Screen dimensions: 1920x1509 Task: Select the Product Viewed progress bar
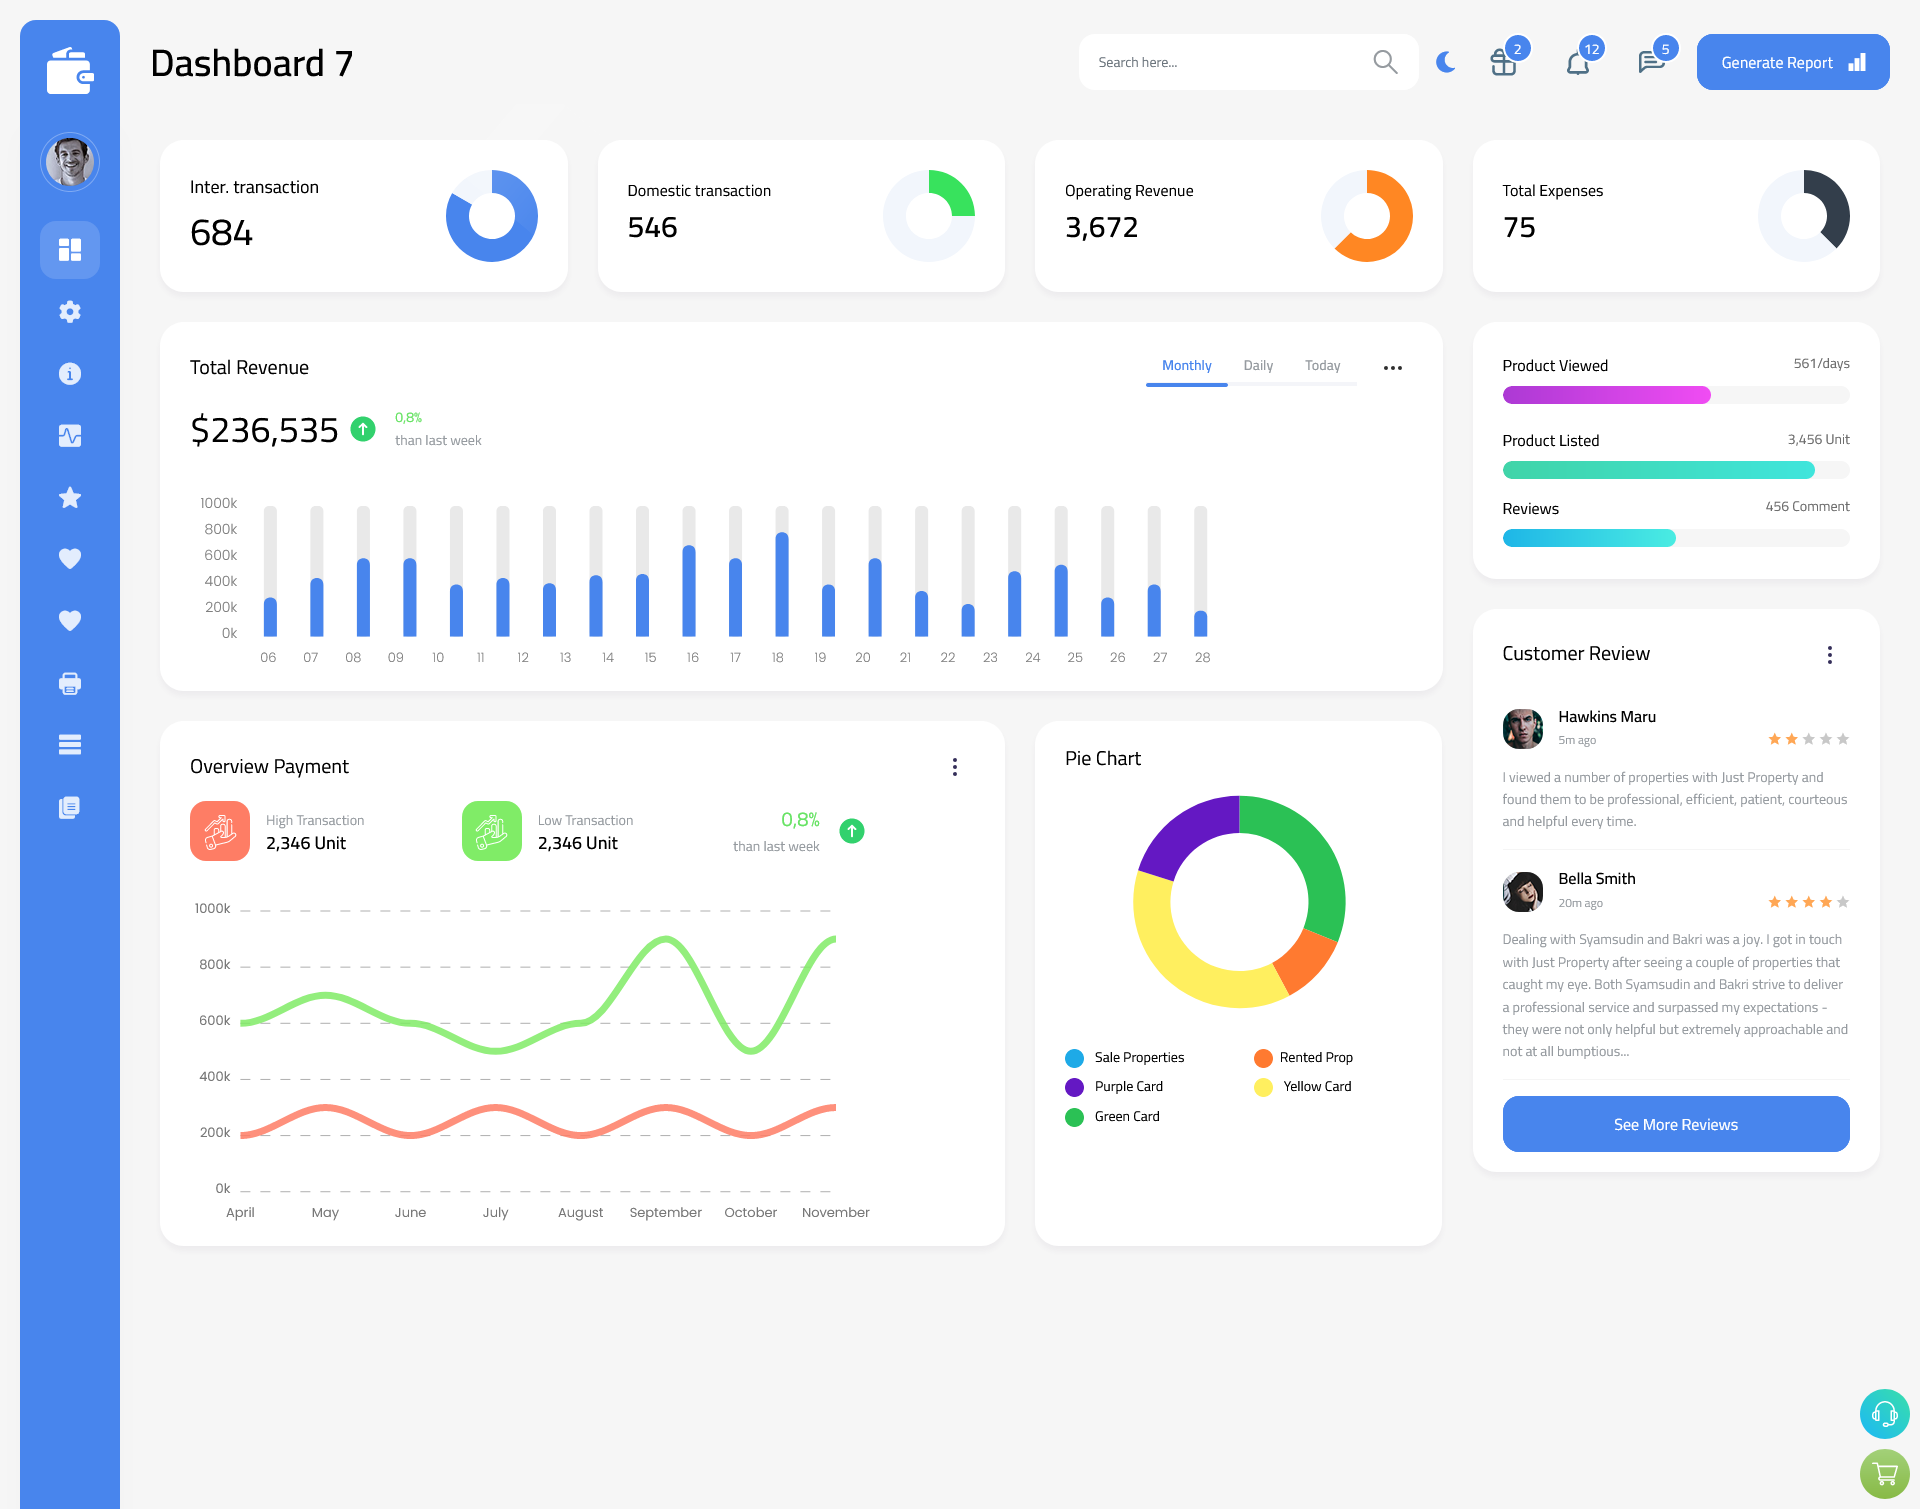(1674, 394)
